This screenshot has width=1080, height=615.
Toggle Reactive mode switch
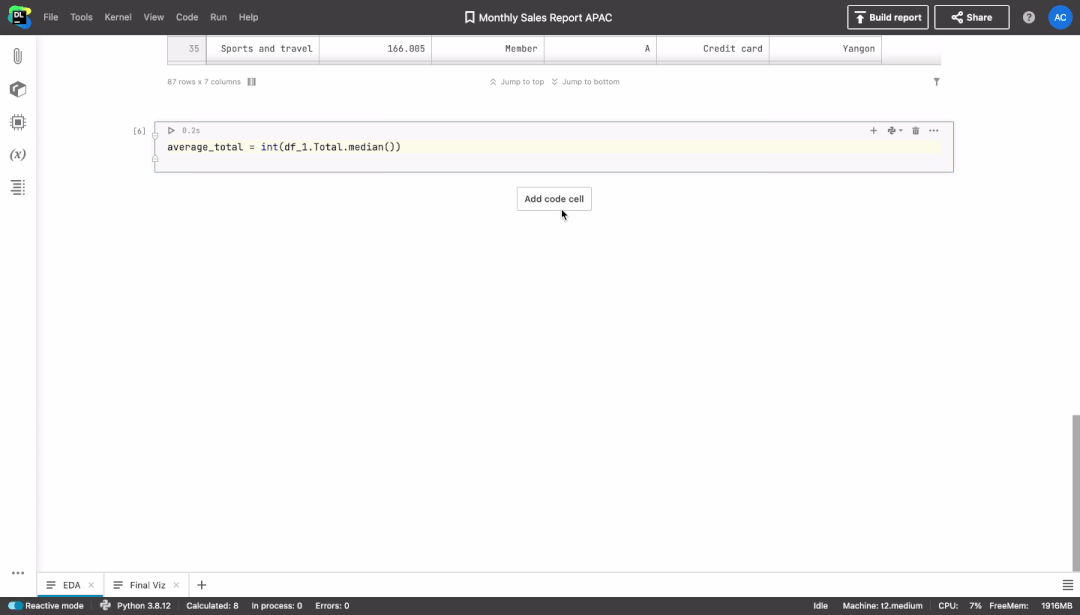[15, 606]
